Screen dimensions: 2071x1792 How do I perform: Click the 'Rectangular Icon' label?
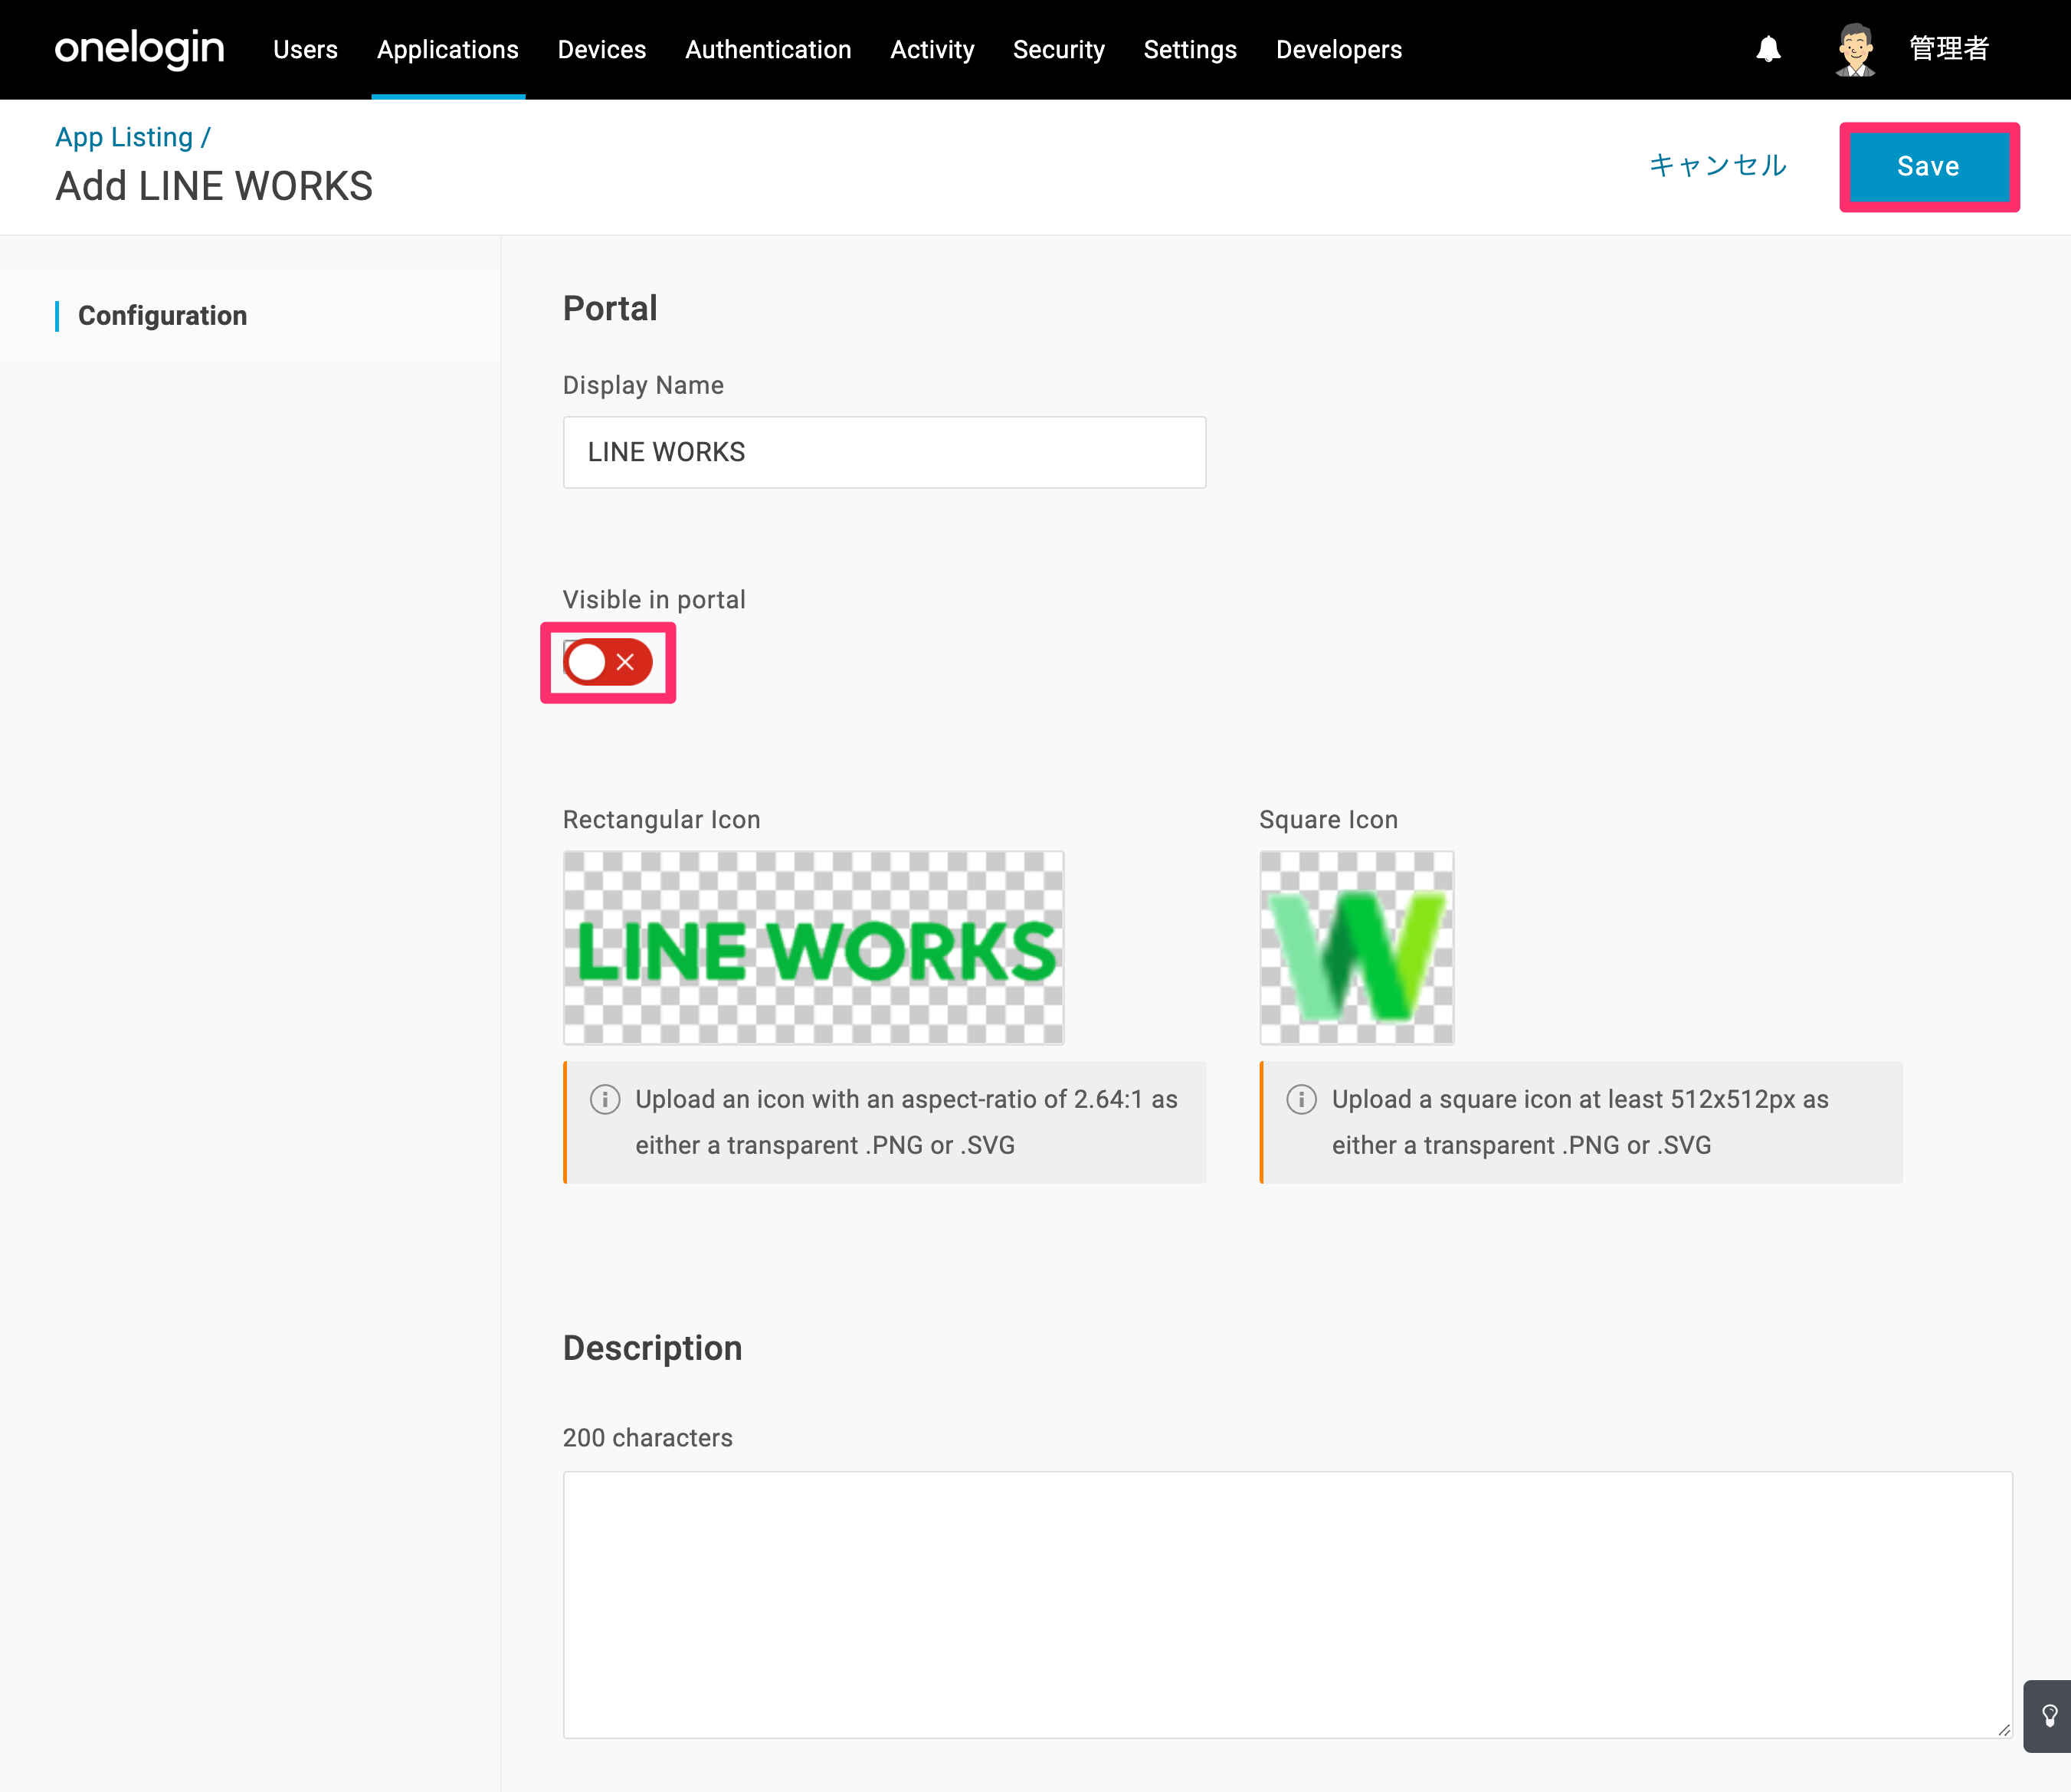(662, 820)
